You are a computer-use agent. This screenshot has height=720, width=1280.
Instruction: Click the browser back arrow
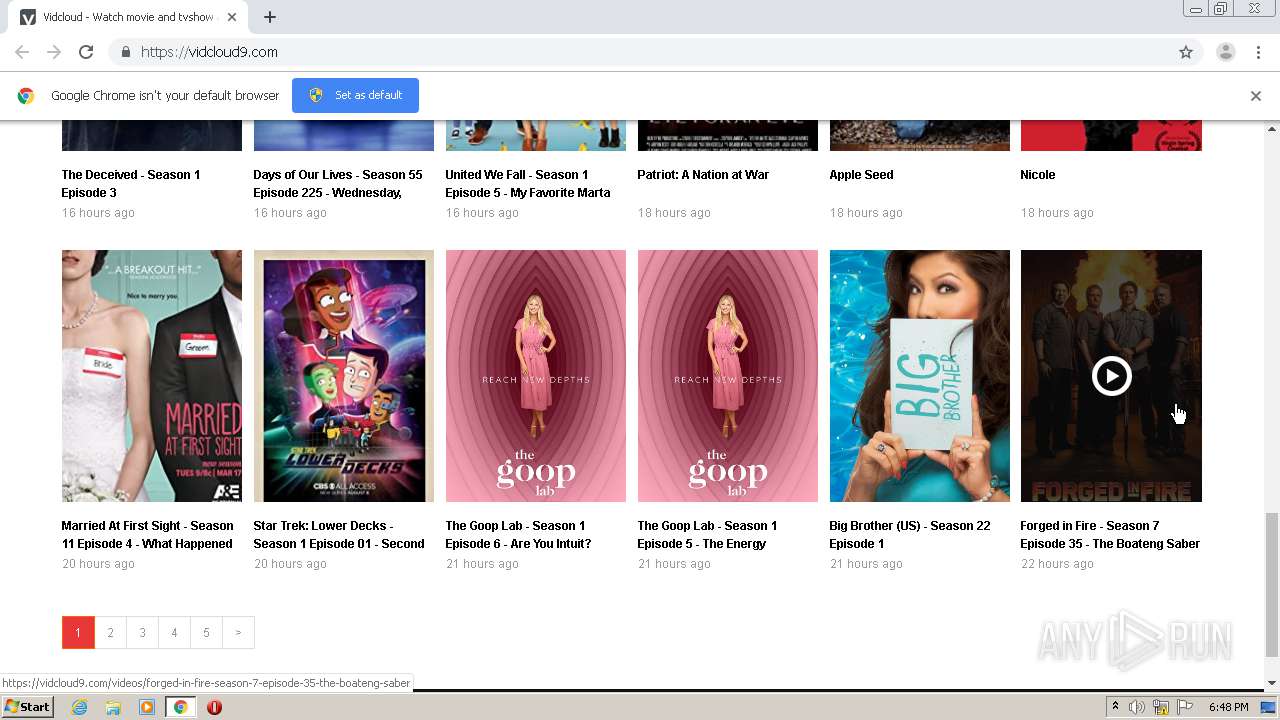click(22, 52)
